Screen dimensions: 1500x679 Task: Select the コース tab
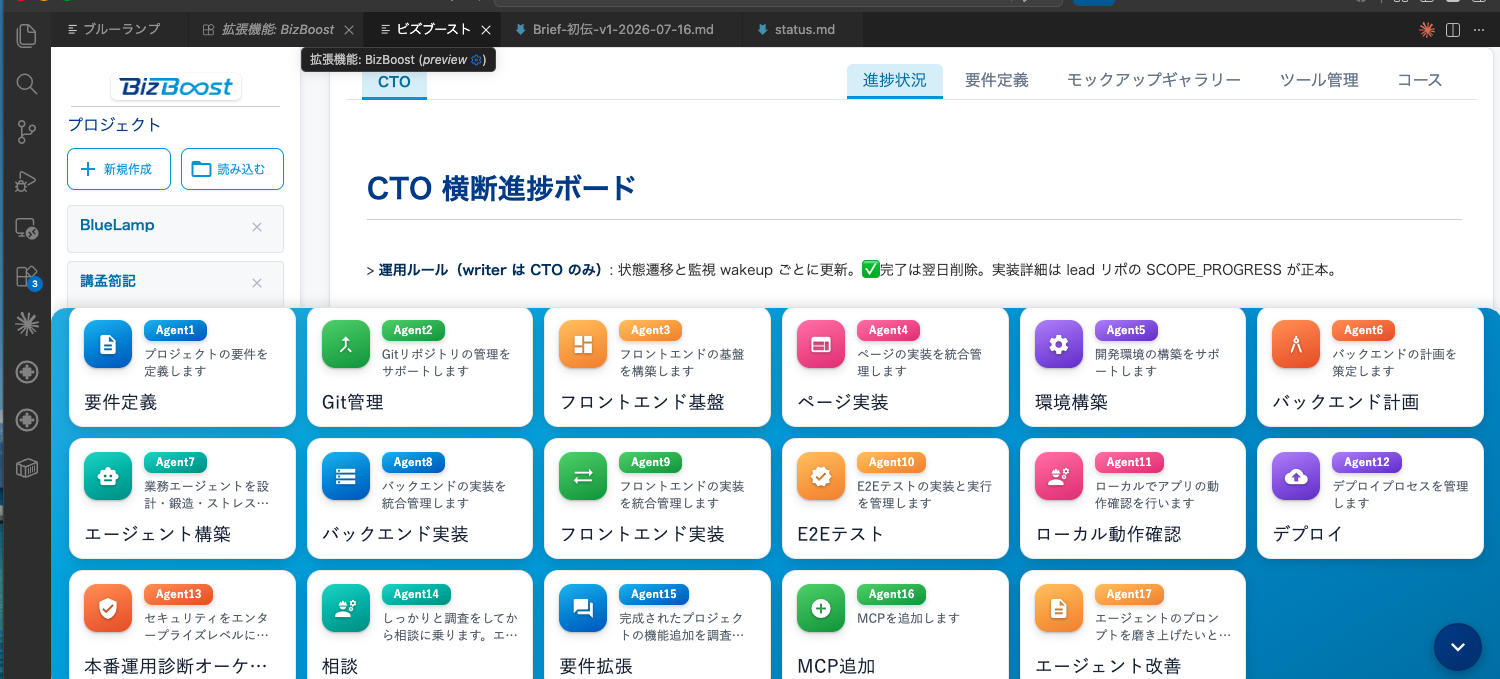[x=1420, y=80]
